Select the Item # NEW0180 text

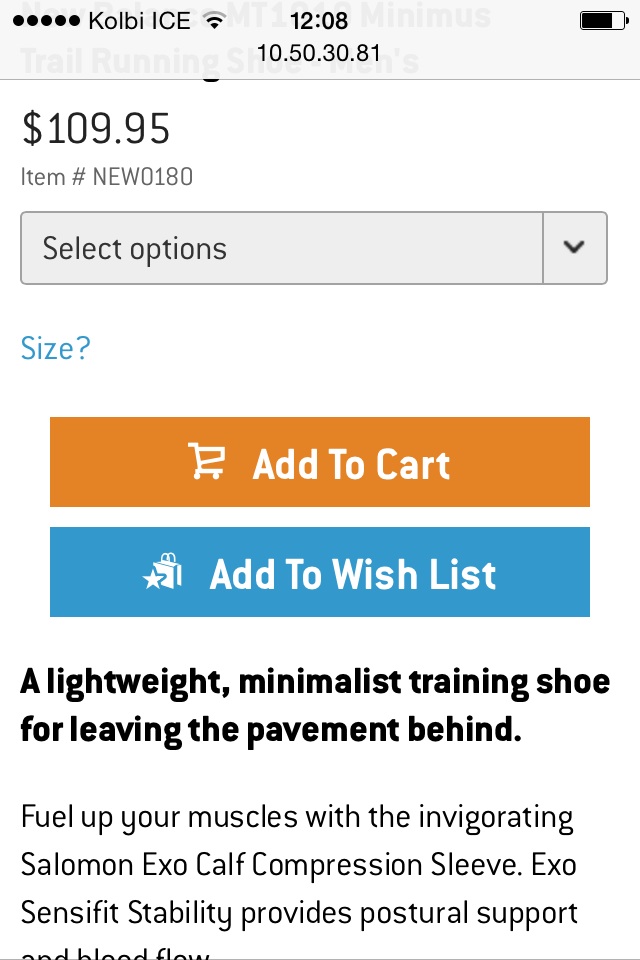coord(107,177)
